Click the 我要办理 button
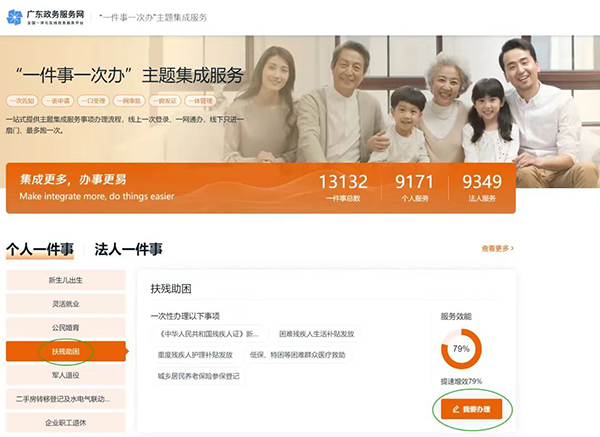 [471, 409]
